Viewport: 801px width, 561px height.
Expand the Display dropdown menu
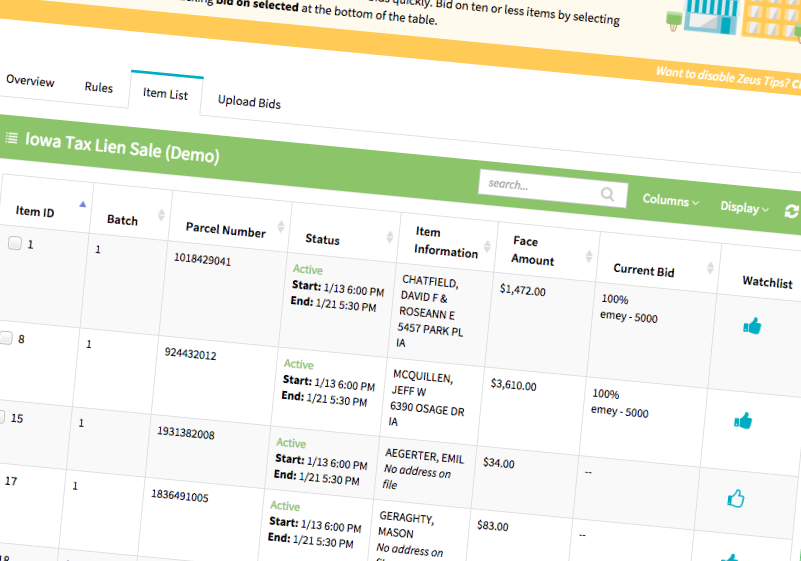click(x=744, y=207)
